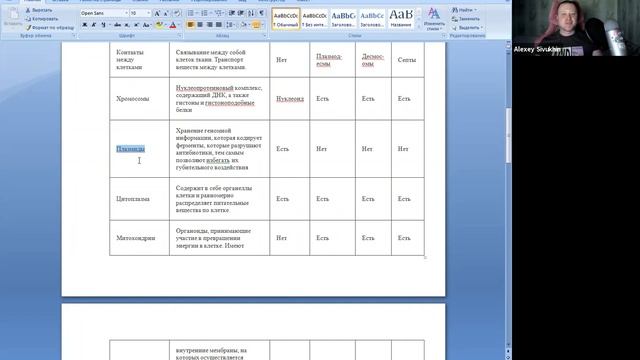Click the vertical scrollbar thumb
Viewport: 640px width, 360px height.
508,136
